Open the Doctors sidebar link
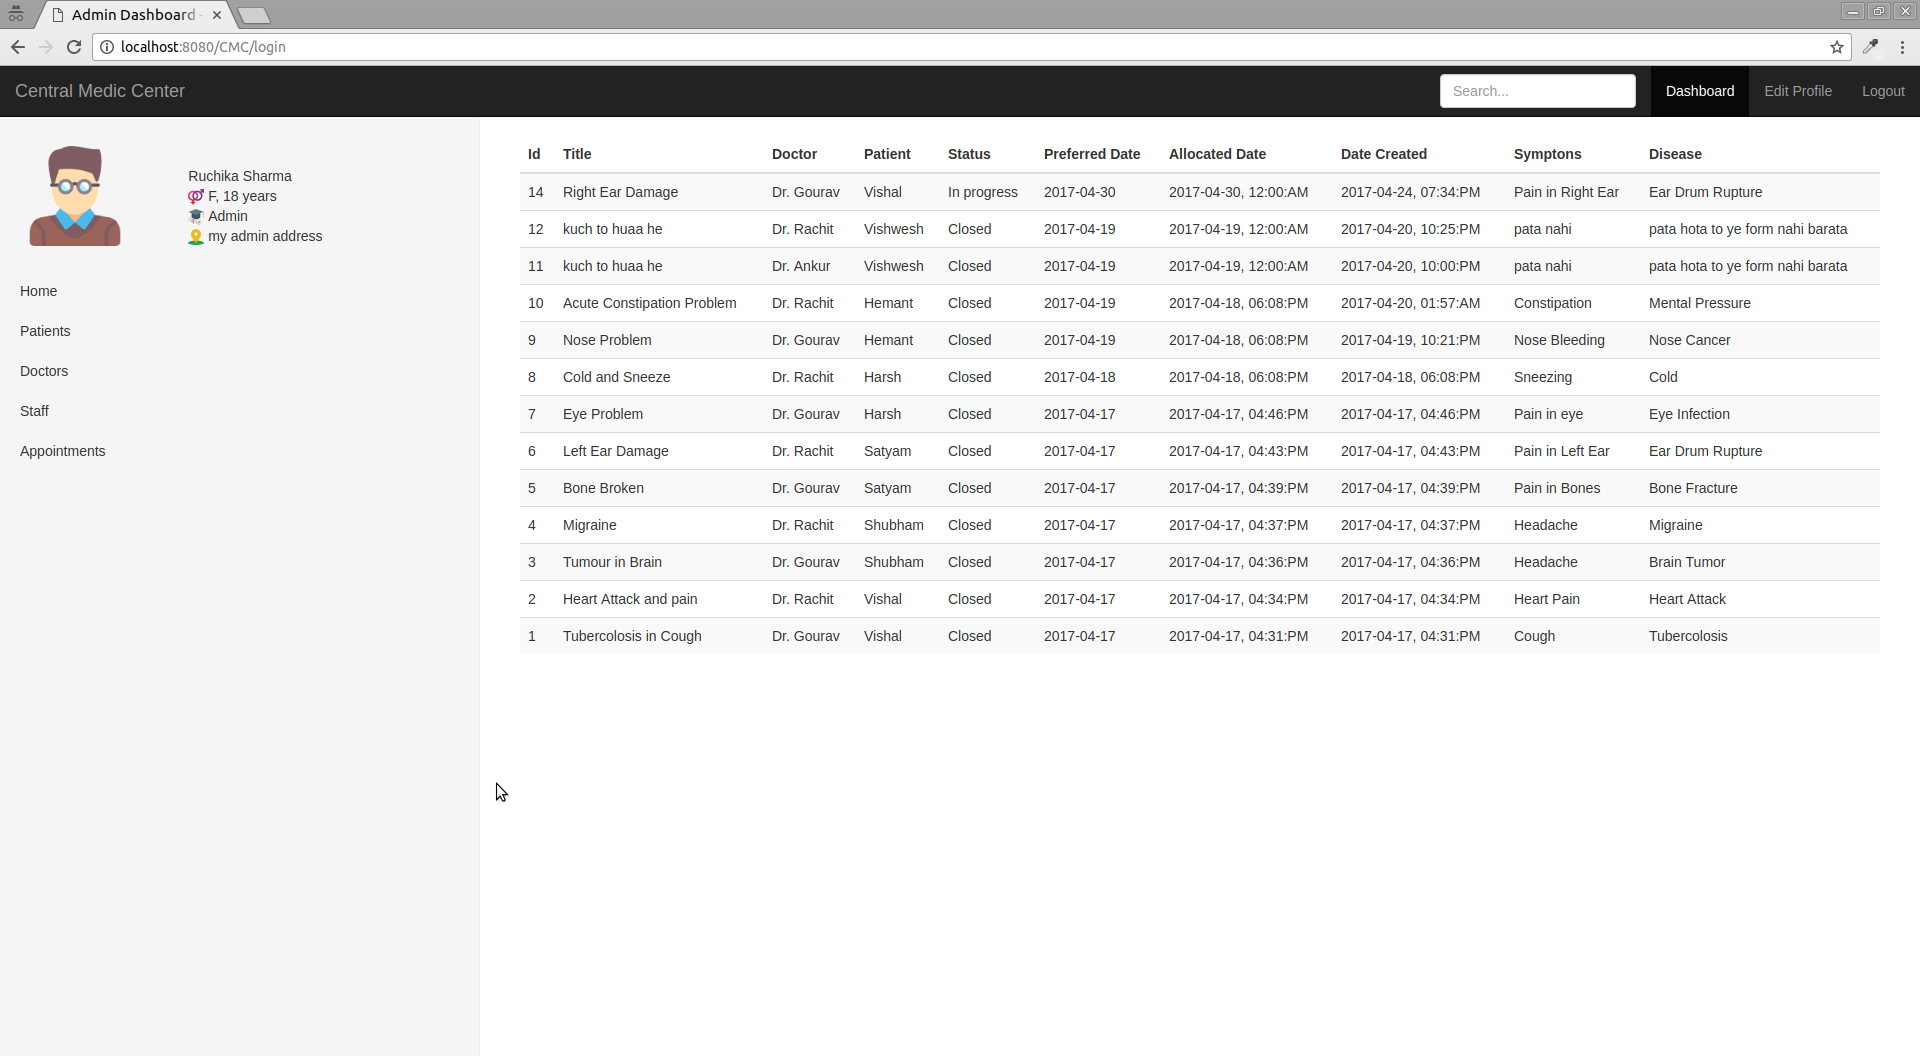This screenshot has width=1920, height=1056. click(44, 371)
